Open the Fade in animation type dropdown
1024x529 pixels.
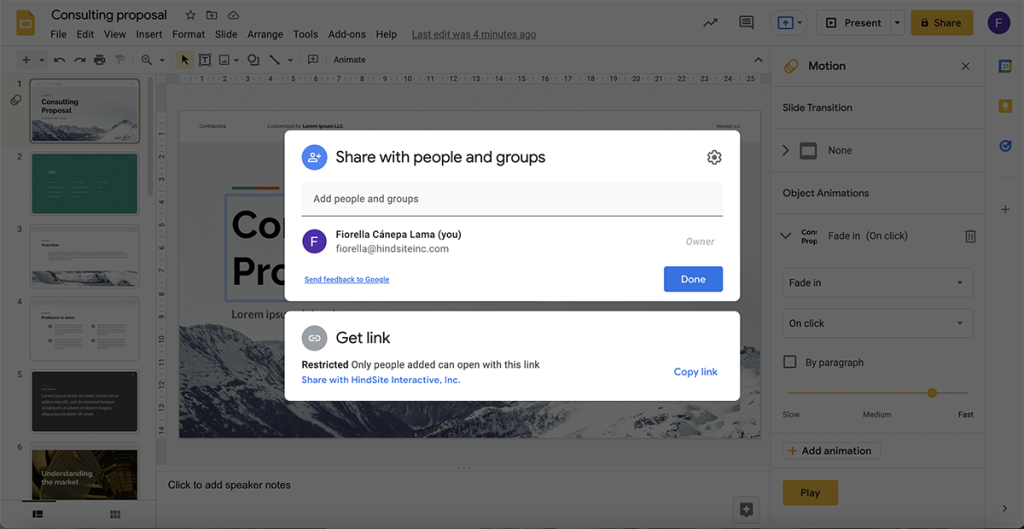point(877,283)
